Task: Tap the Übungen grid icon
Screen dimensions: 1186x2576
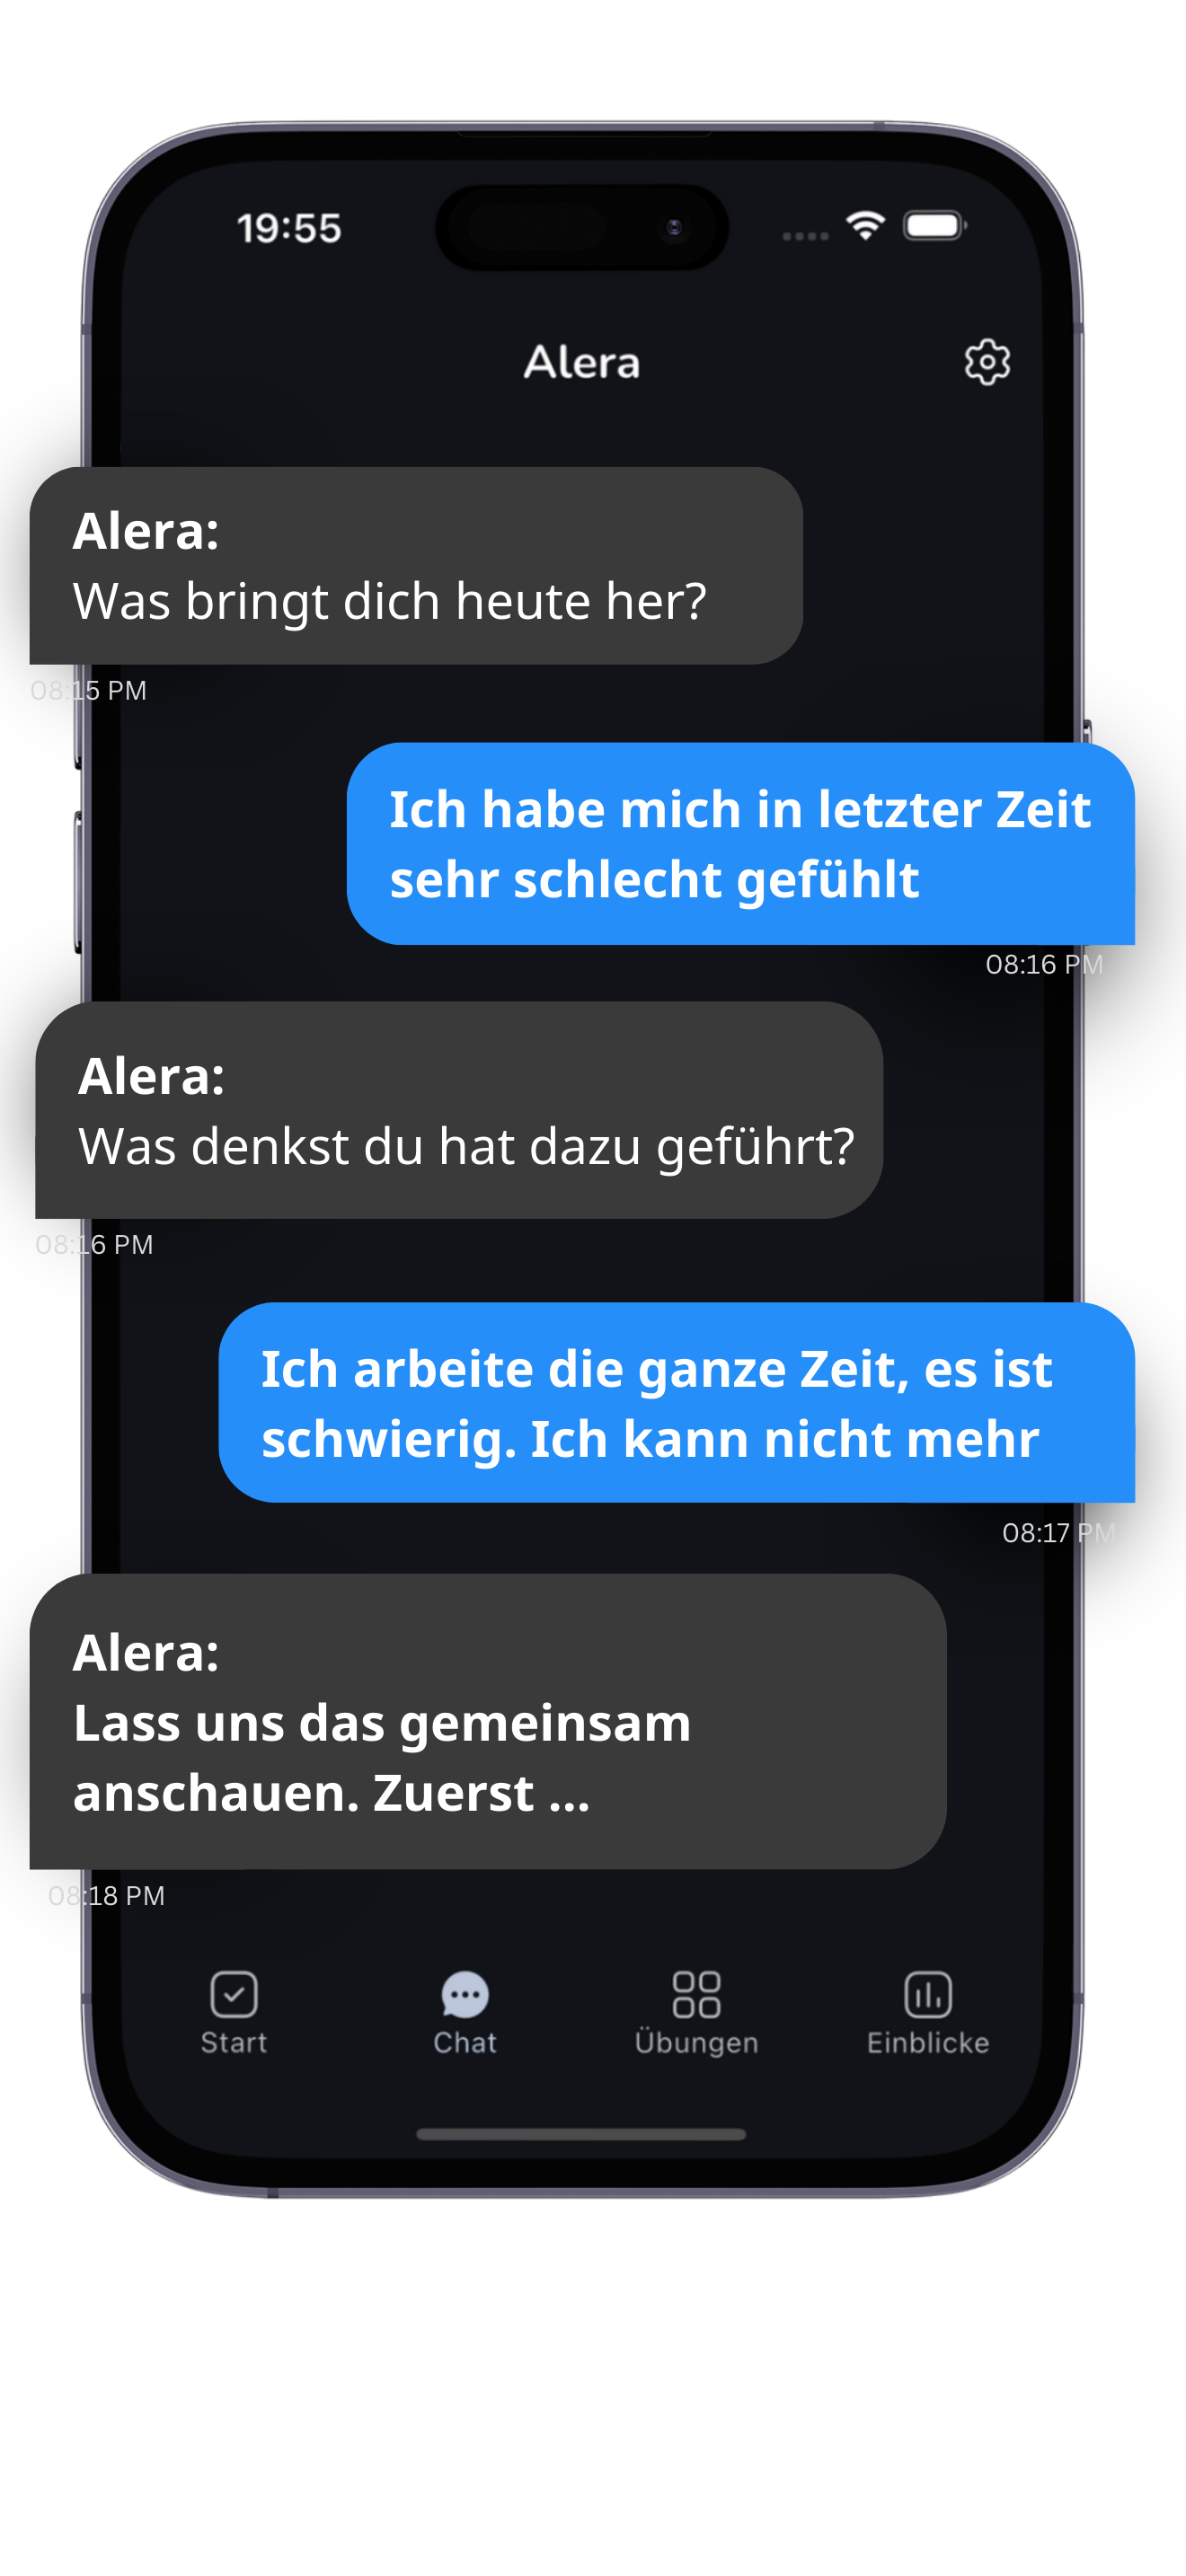Action: [696, 1995]
